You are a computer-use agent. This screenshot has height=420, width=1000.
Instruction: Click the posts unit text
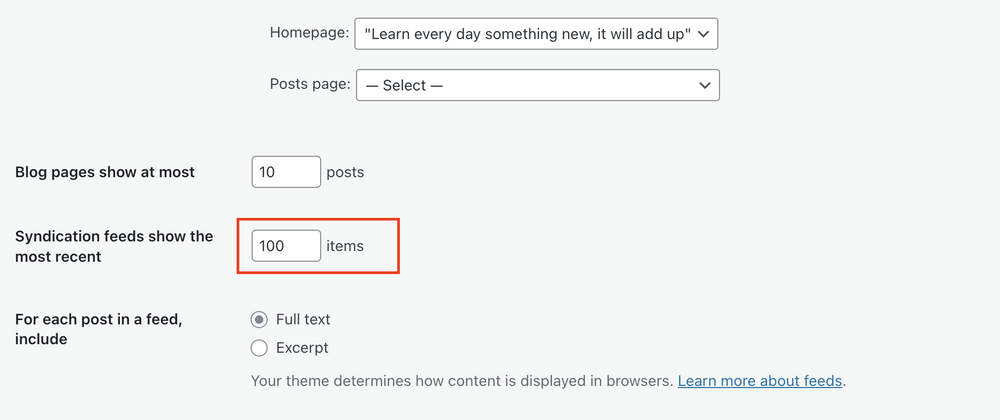click(345, 172)
